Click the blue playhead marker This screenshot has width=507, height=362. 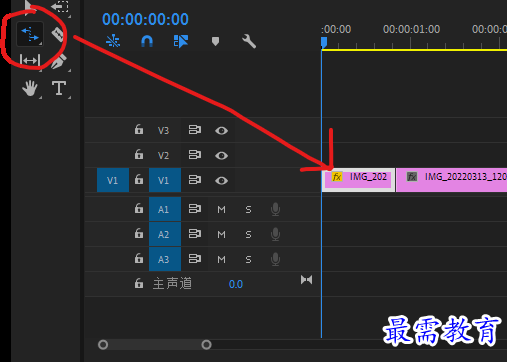tap(324, 42)
